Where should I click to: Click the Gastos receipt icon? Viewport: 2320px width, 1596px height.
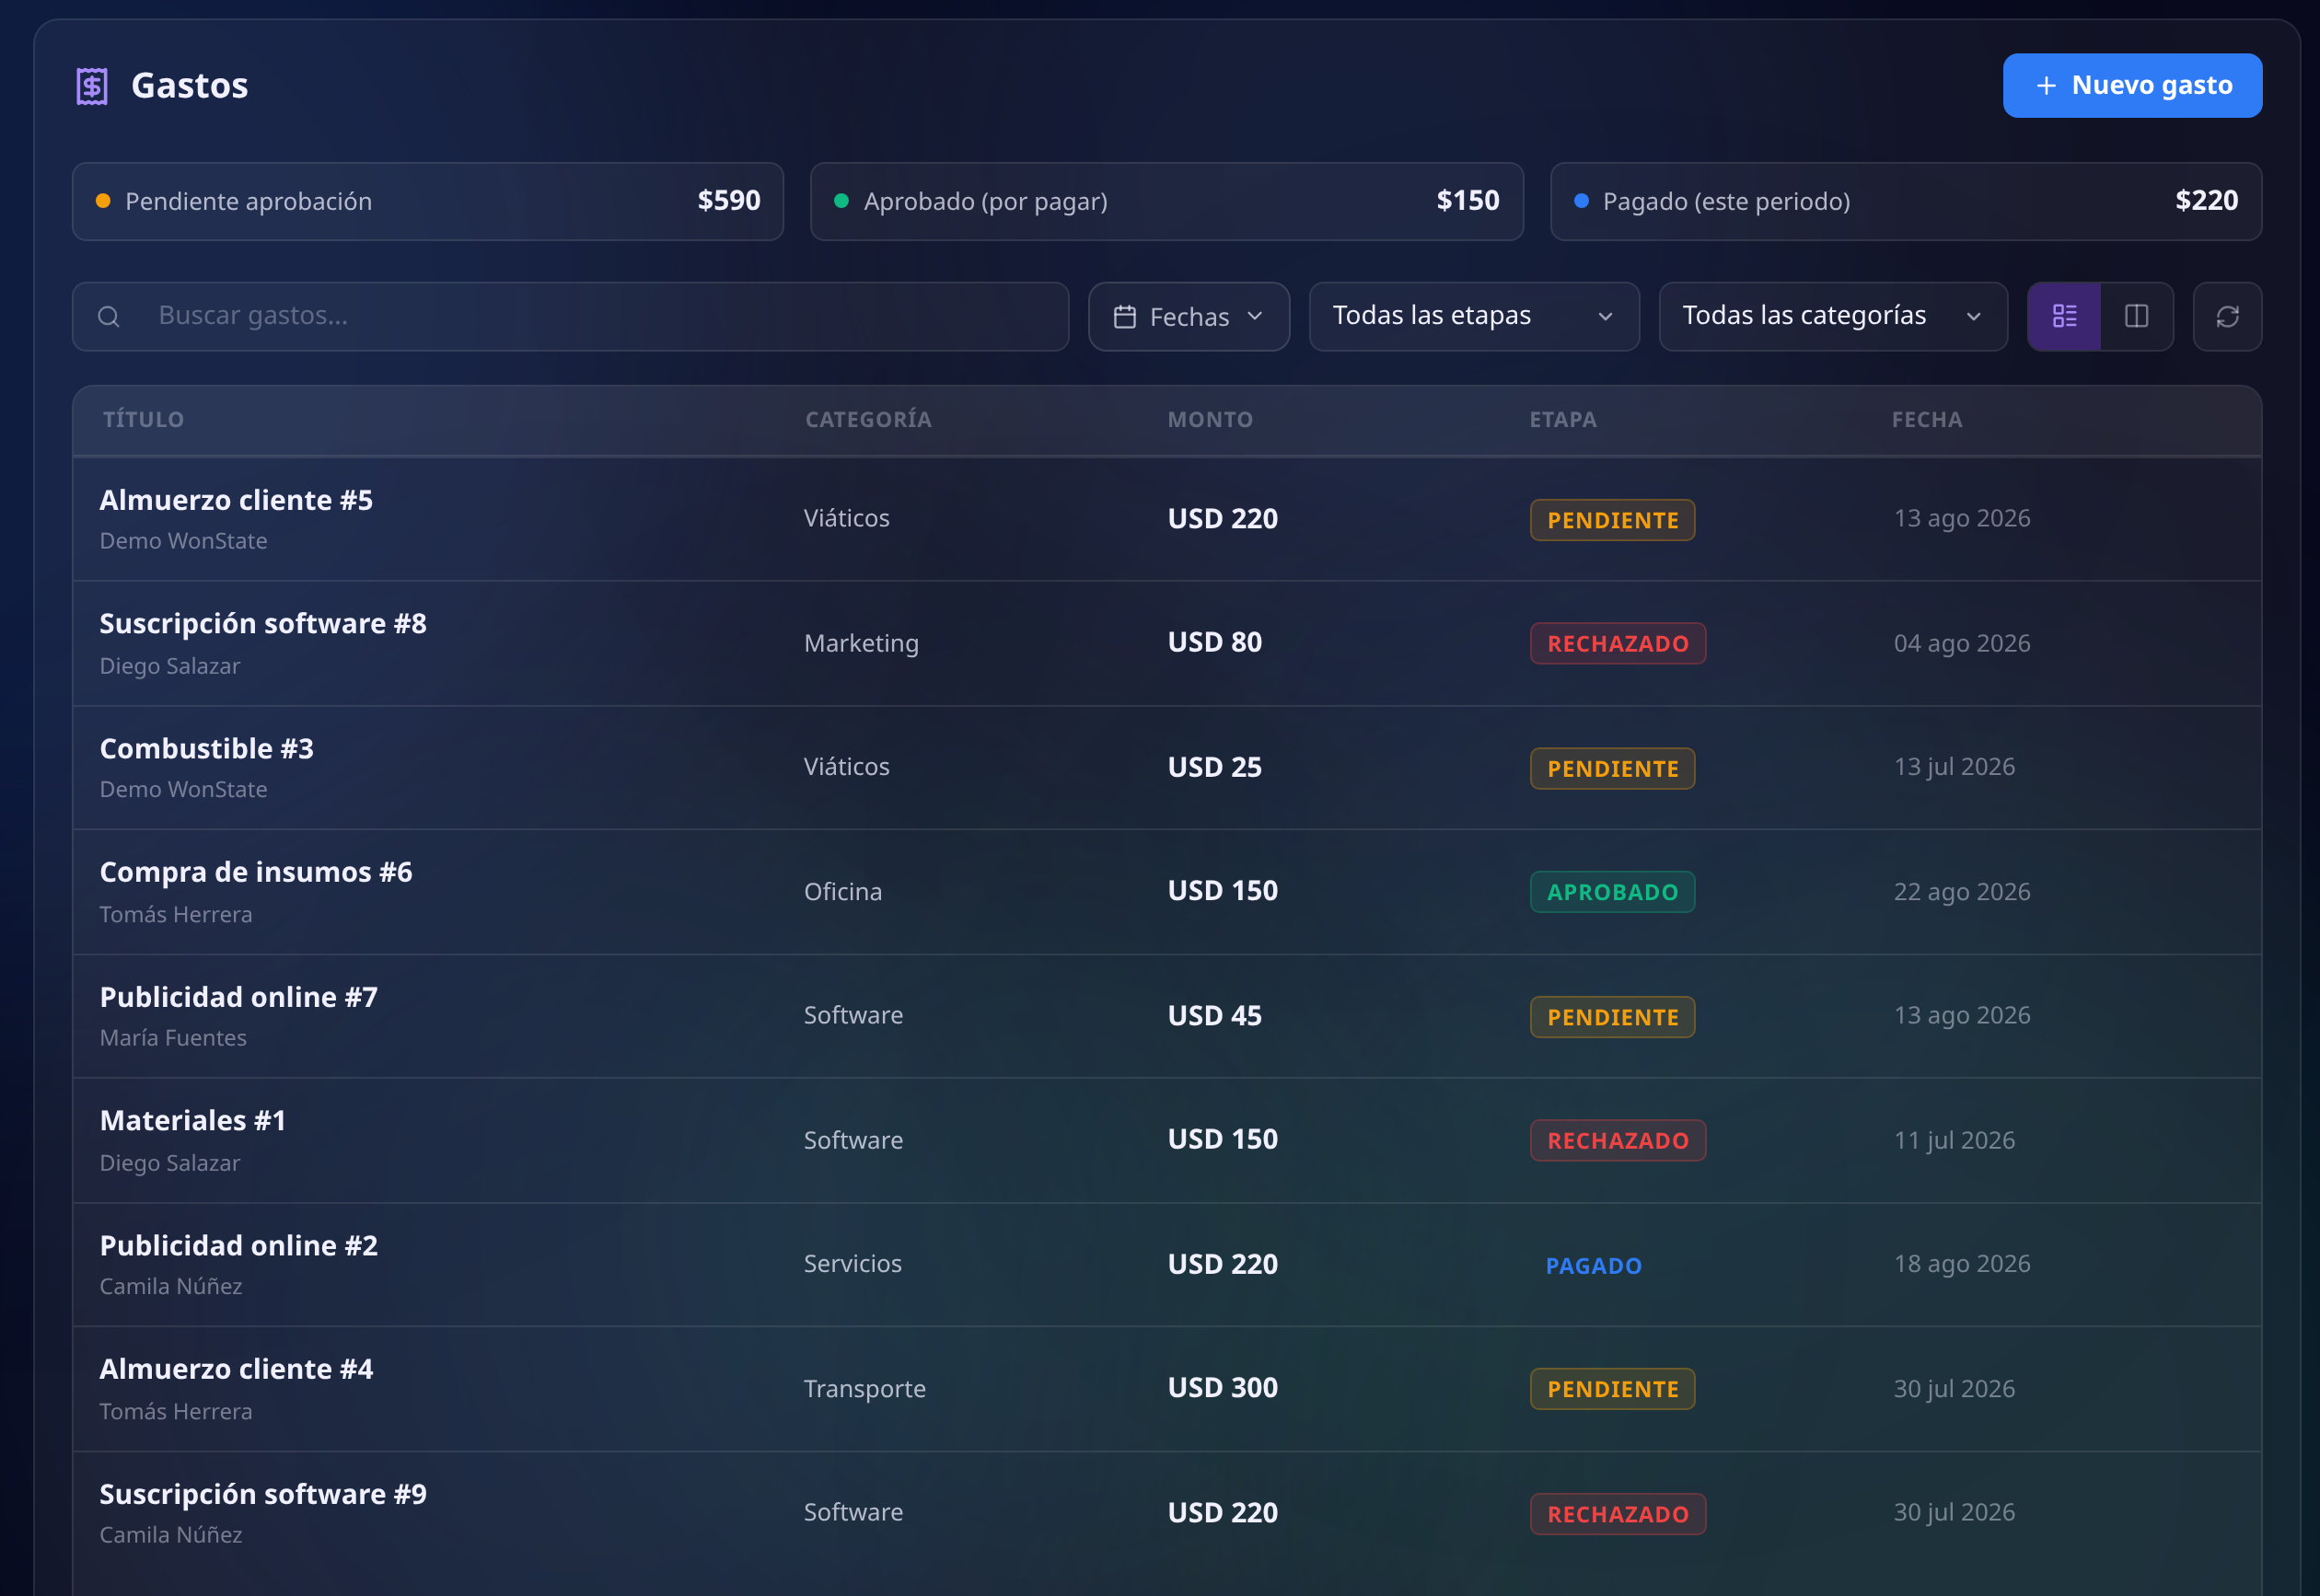pos(92,86)
